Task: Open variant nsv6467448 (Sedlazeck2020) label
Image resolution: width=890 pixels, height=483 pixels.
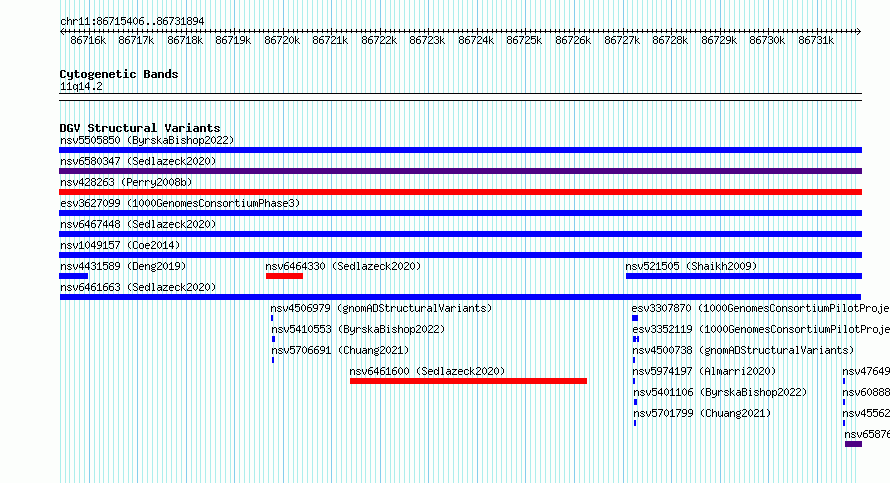Action: pos(138,224)
